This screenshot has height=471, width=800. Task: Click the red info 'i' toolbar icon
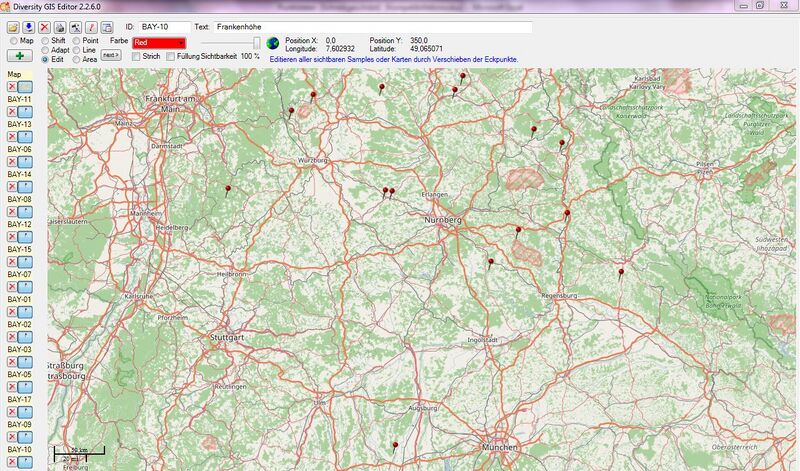tap(91, 28)
